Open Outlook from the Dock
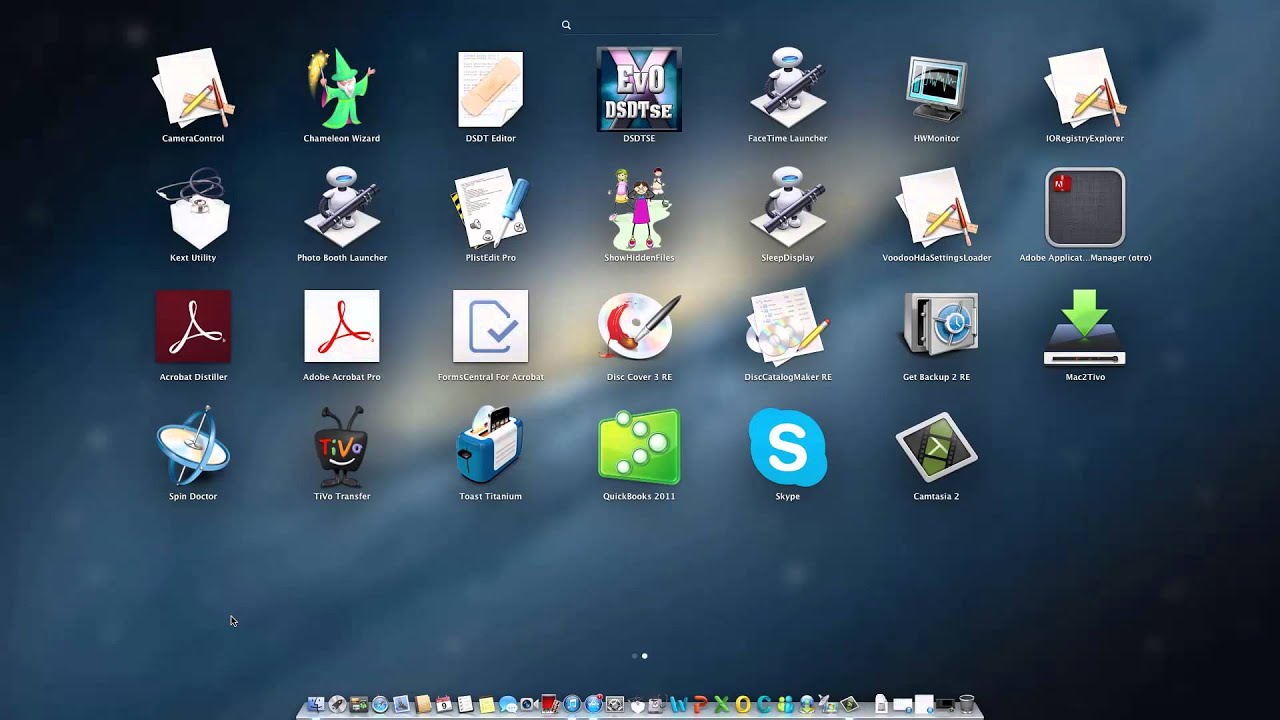The image size is (1280, 720). pos(743,705)
